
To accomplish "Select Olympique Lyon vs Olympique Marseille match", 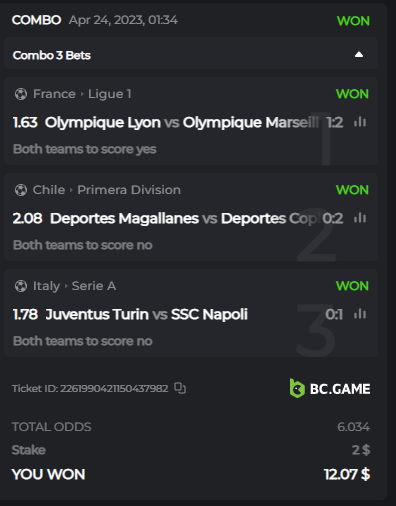I will tap(182, 122).
